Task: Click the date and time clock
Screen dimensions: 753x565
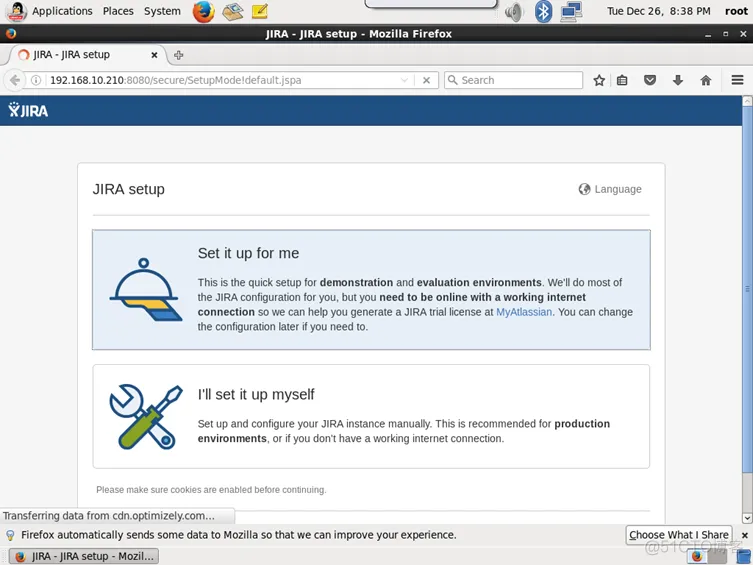Action: tap(658, 11)
